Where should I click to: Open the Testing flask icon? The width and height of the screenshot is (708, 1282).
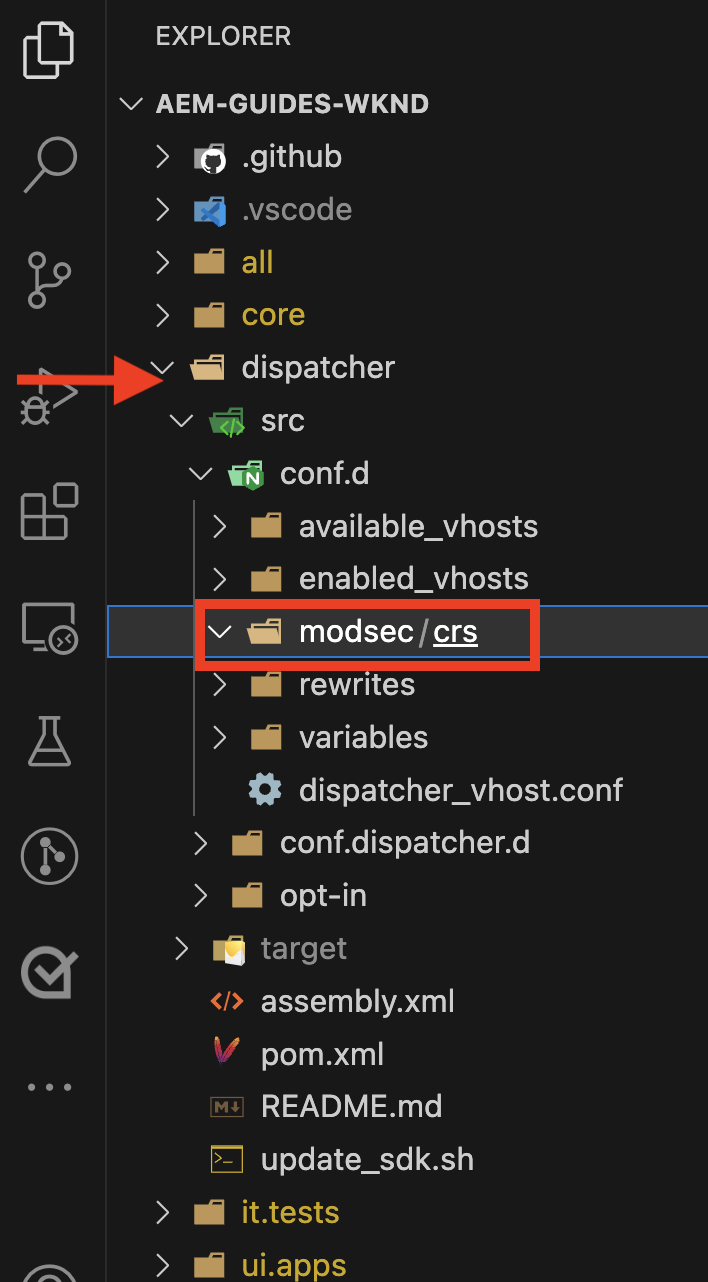49,740
